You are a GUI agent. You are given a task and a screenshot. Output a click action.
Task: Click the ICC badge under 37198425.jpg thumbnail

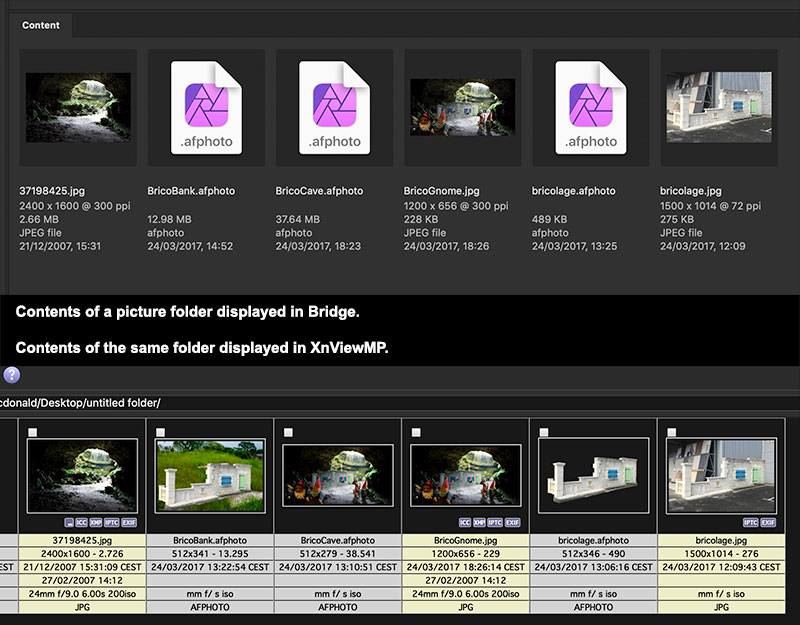[82, 522]
